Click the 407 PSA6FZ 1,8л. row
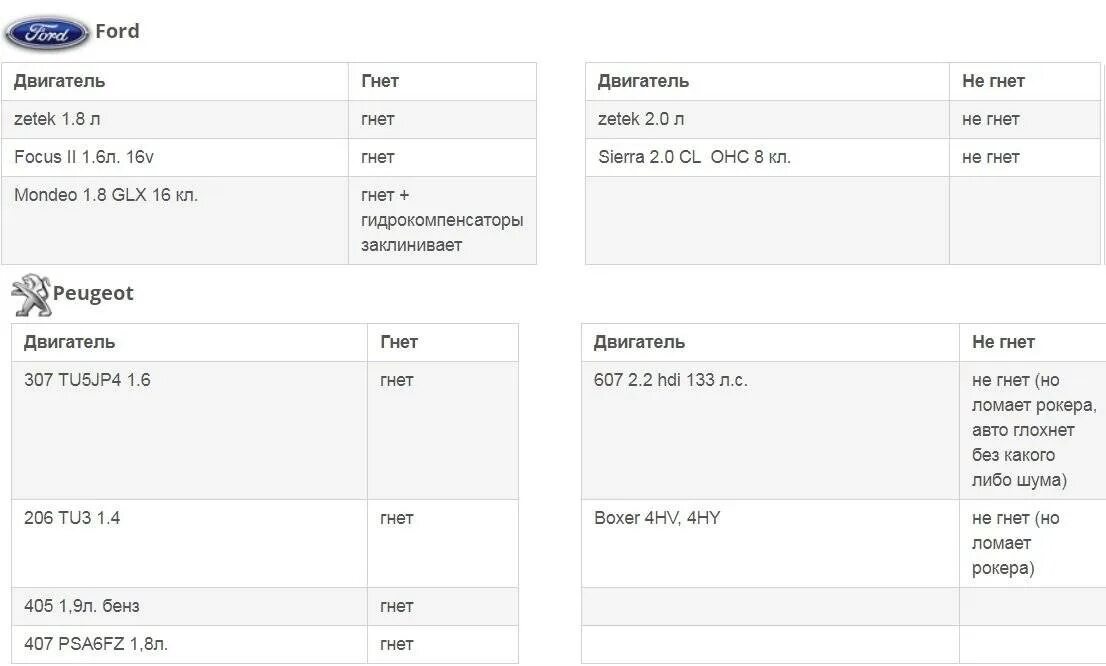This screenshot has width=1106, height=666. click(x=265, y=644)
